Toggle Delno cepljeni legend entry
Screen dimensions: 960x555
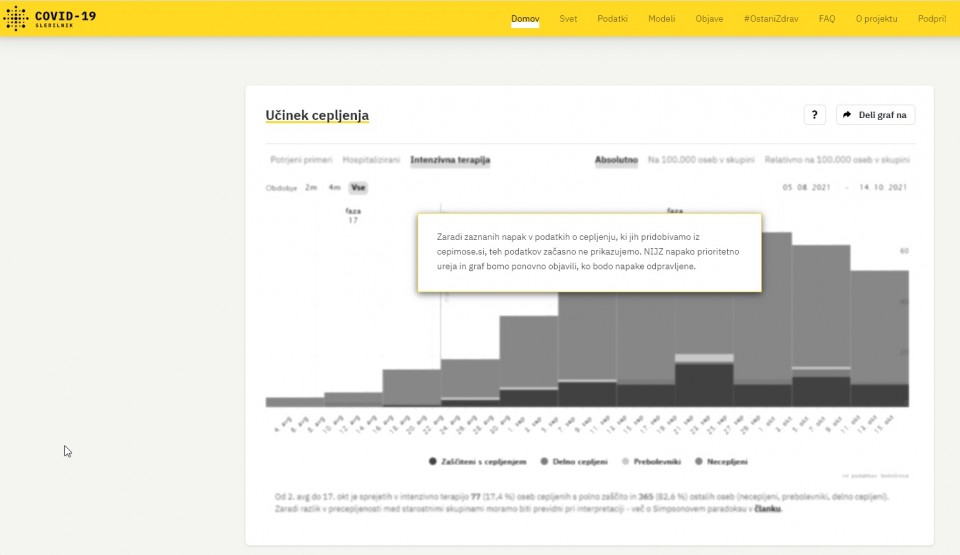click(x=574, y=461)
